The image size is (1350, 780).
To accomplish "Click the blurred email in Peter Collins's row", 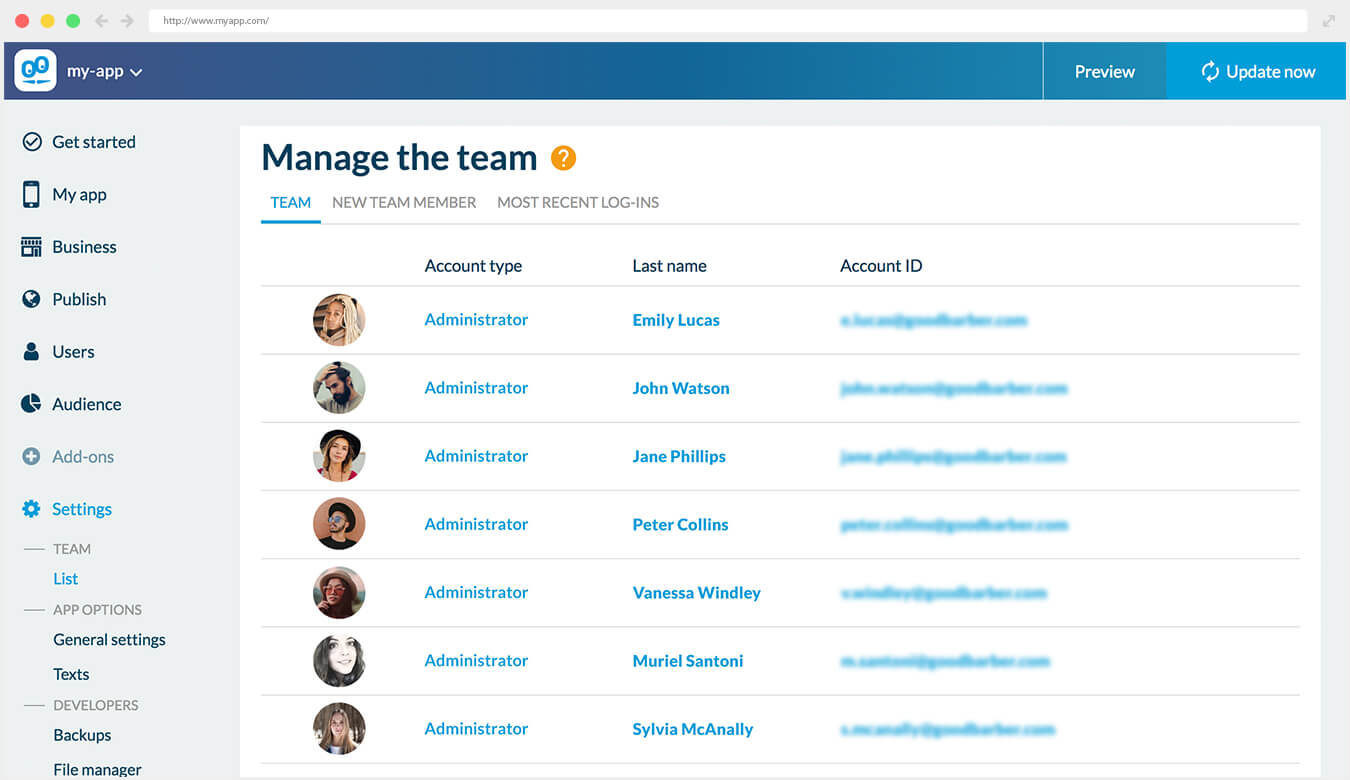I will click(x=954, y=524).
